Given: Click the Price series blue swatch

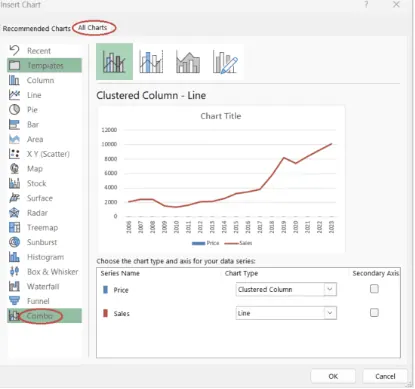Looking at the screenshot, I should pos(106,290).
